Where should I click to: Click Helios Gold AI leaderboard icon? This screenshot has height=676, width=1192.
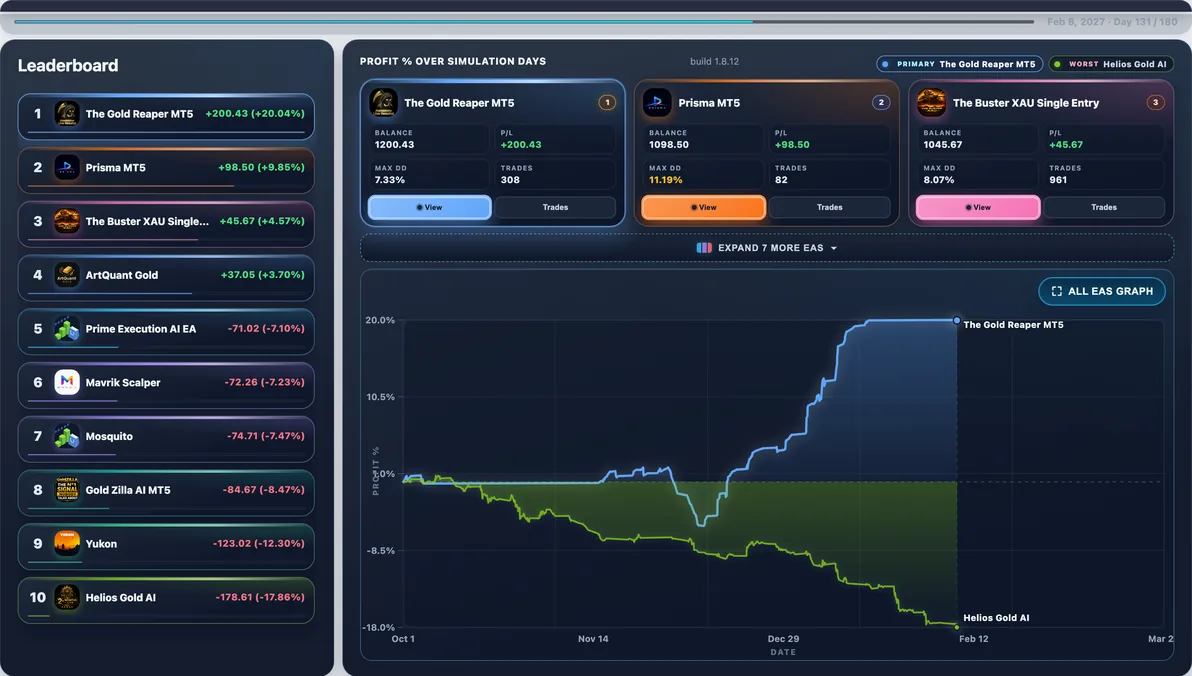67,598
